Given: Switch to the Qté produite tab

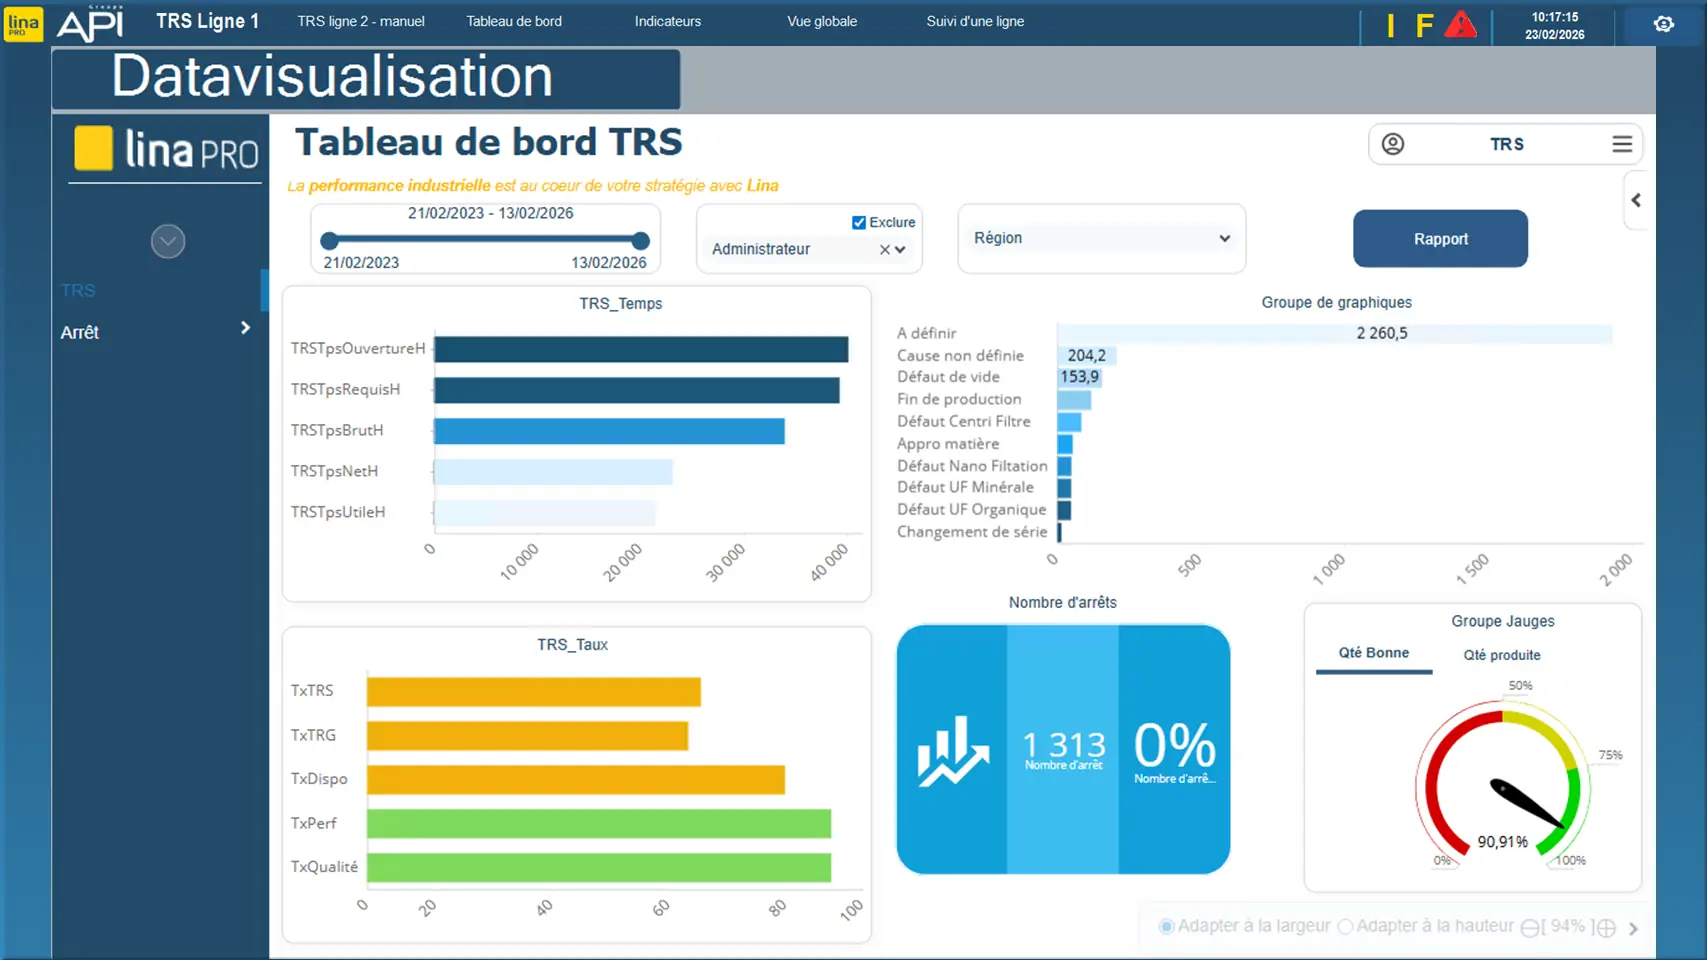Looking at the screenshot, I should (x=1501, y=655).
